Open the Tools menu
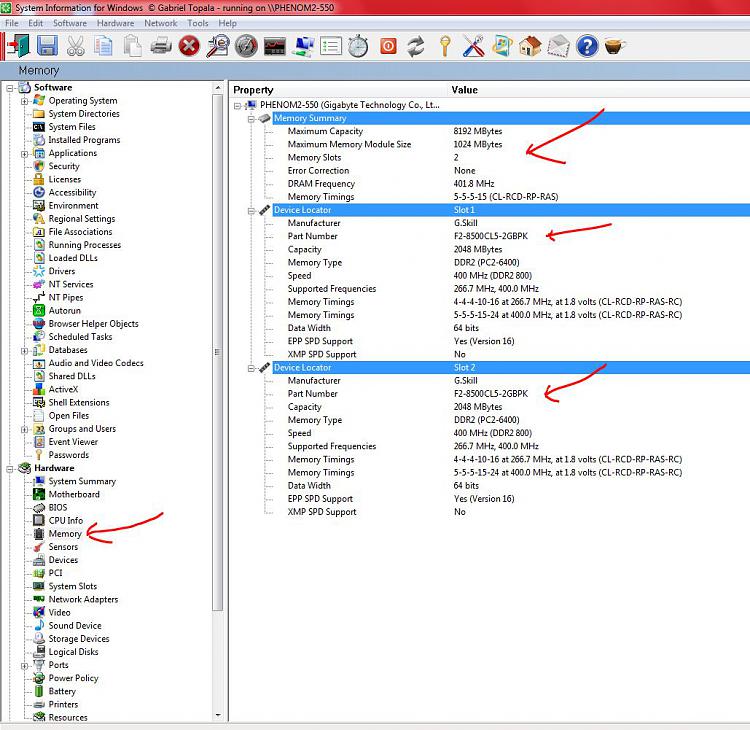The height and width of the screenshot is (730, 750). coord(198,23)
